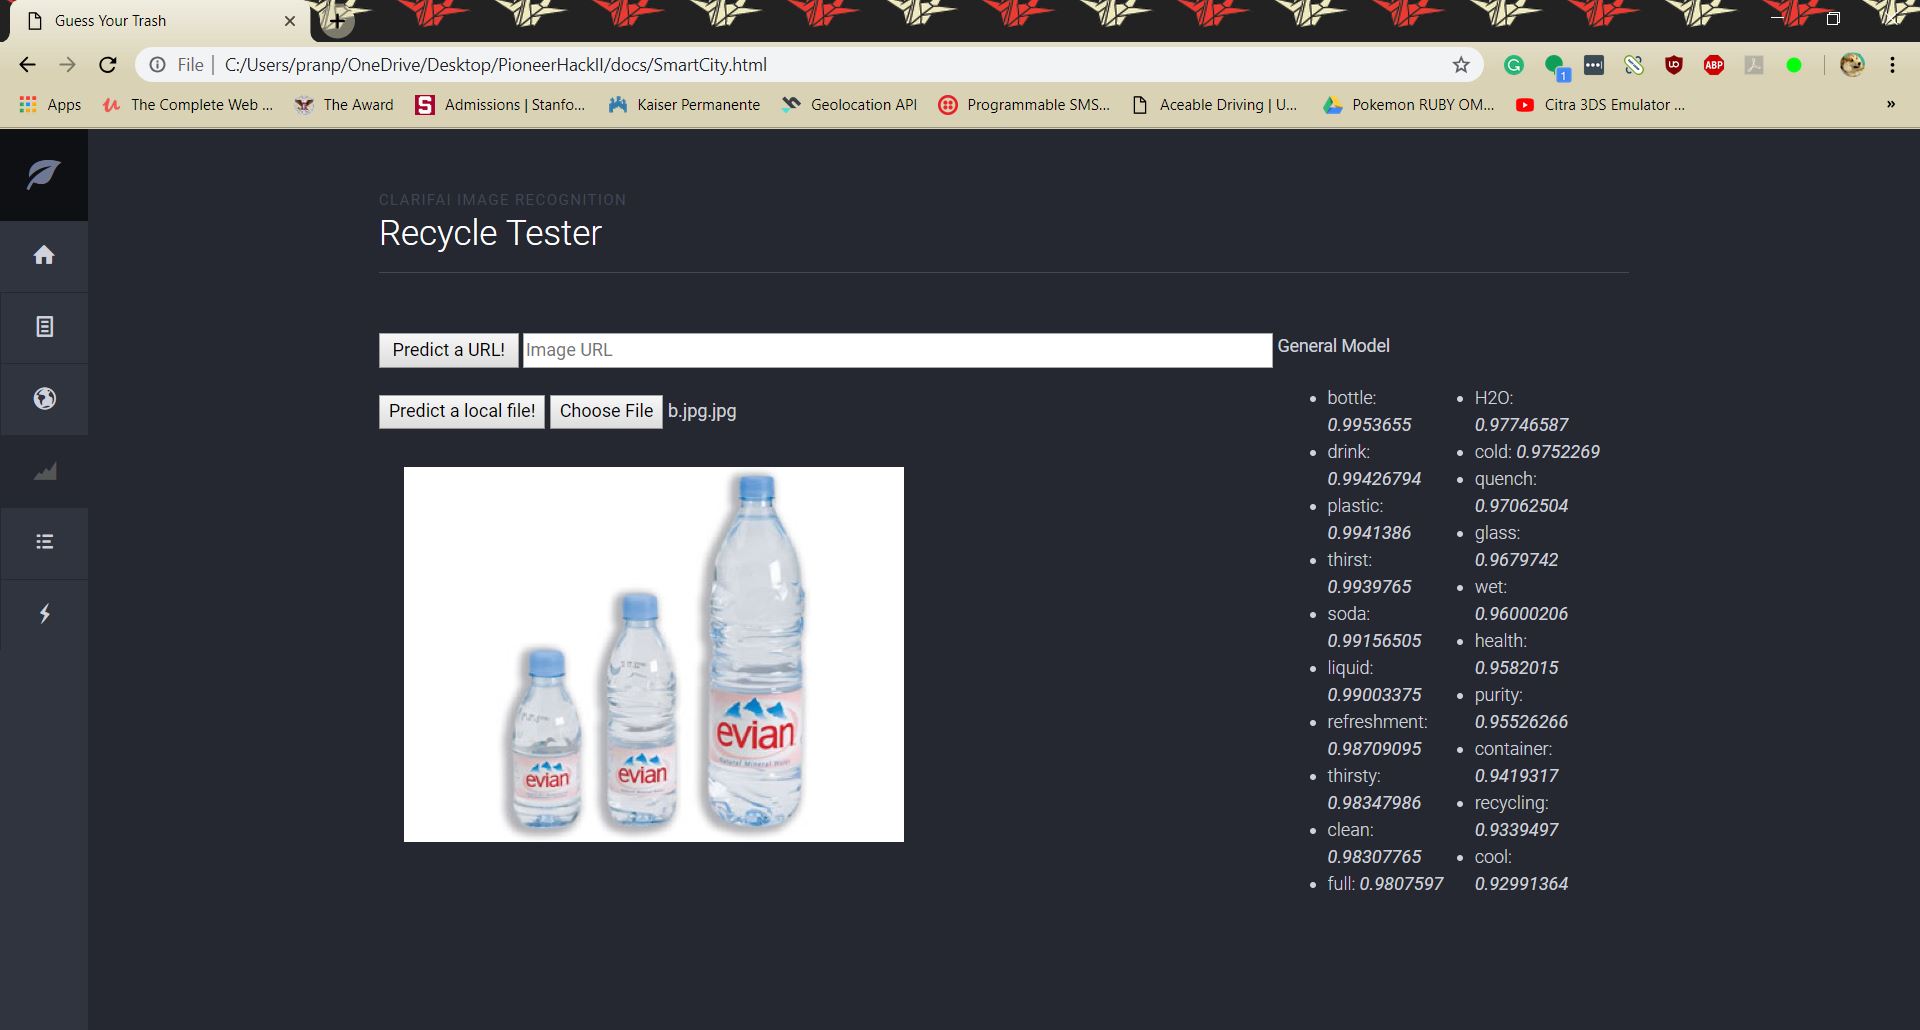
Task: Open the ABP Adblock Plus extension
Action: coord(1714,65)
